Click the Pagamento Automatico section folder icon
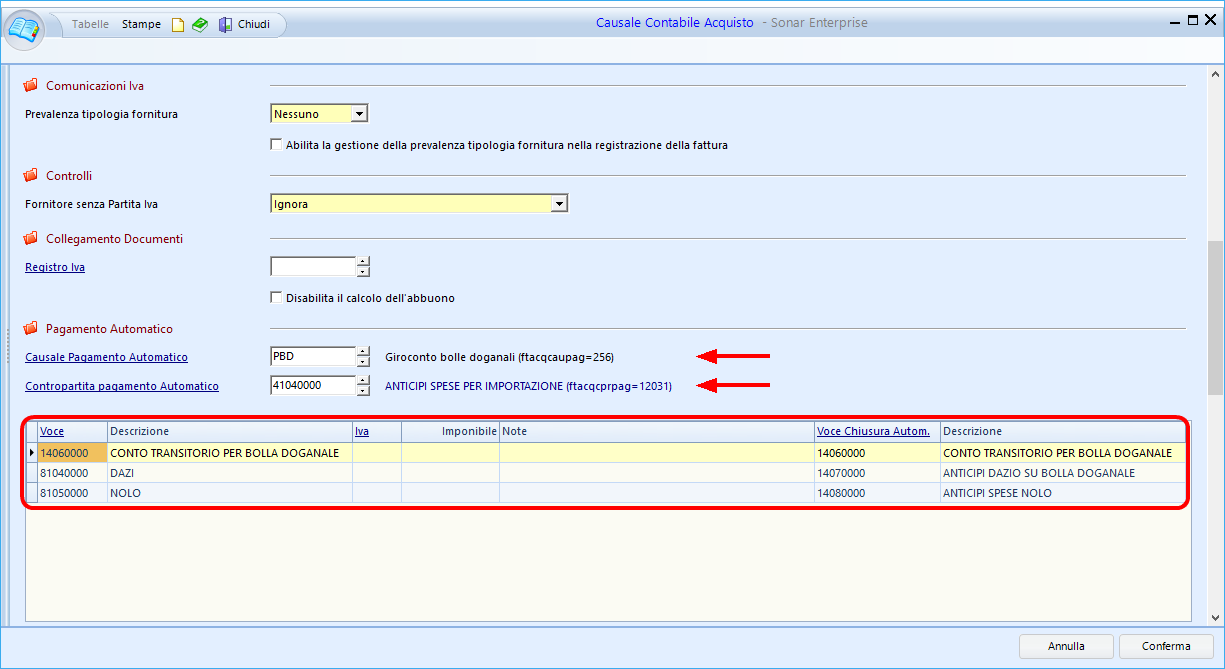 [x=30, y=329]
